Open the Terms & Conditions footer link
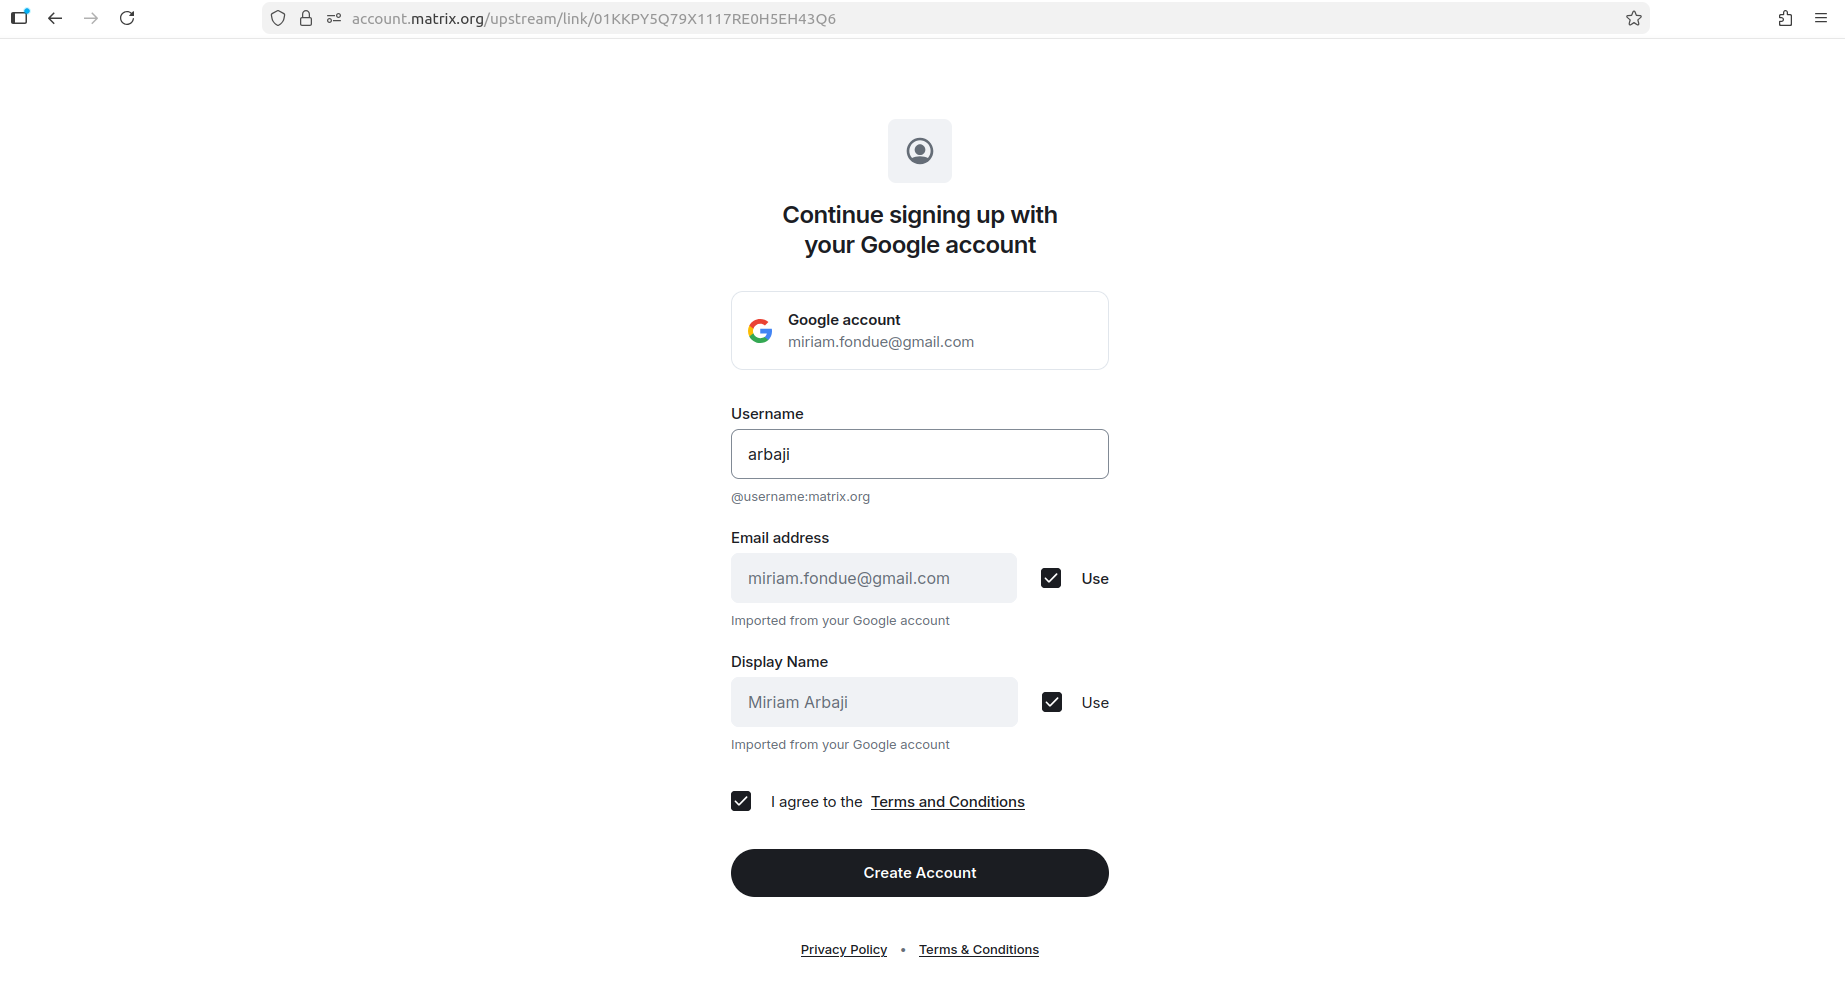The image size is (1845, 1007). pos(978,950)
